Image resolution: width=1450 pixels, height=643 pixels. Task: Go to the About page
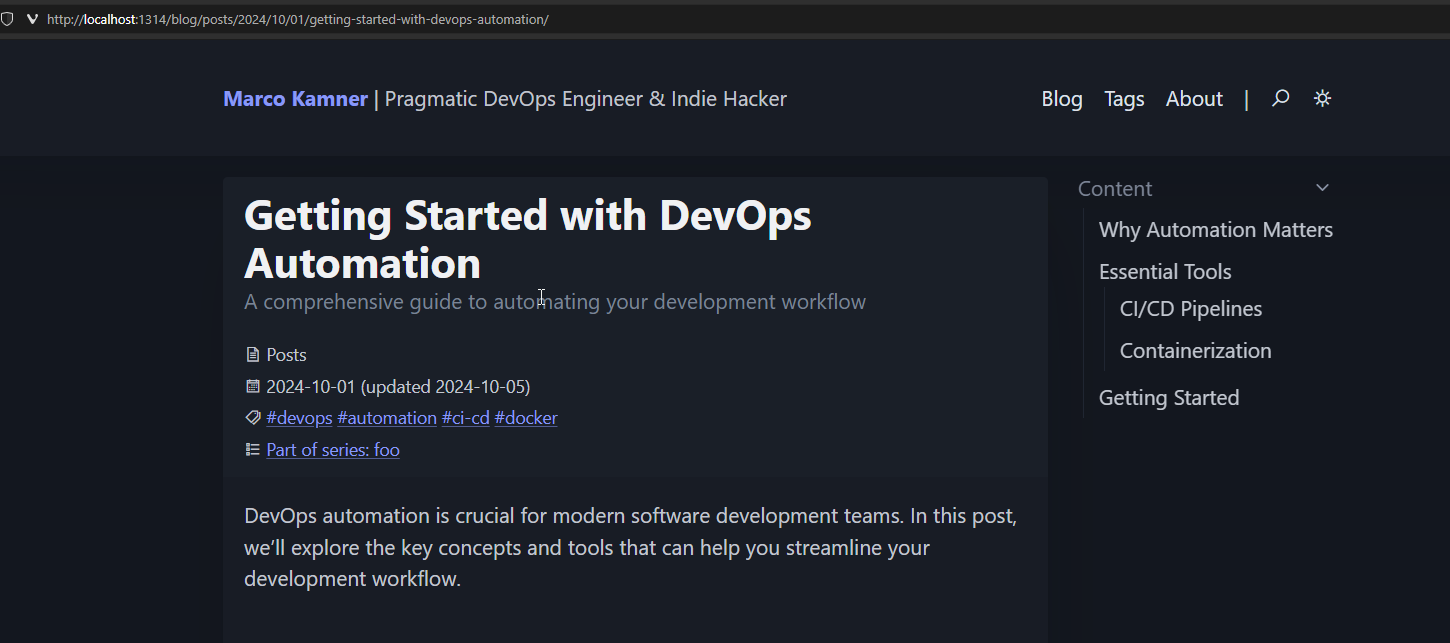(x=1194, y=99)
